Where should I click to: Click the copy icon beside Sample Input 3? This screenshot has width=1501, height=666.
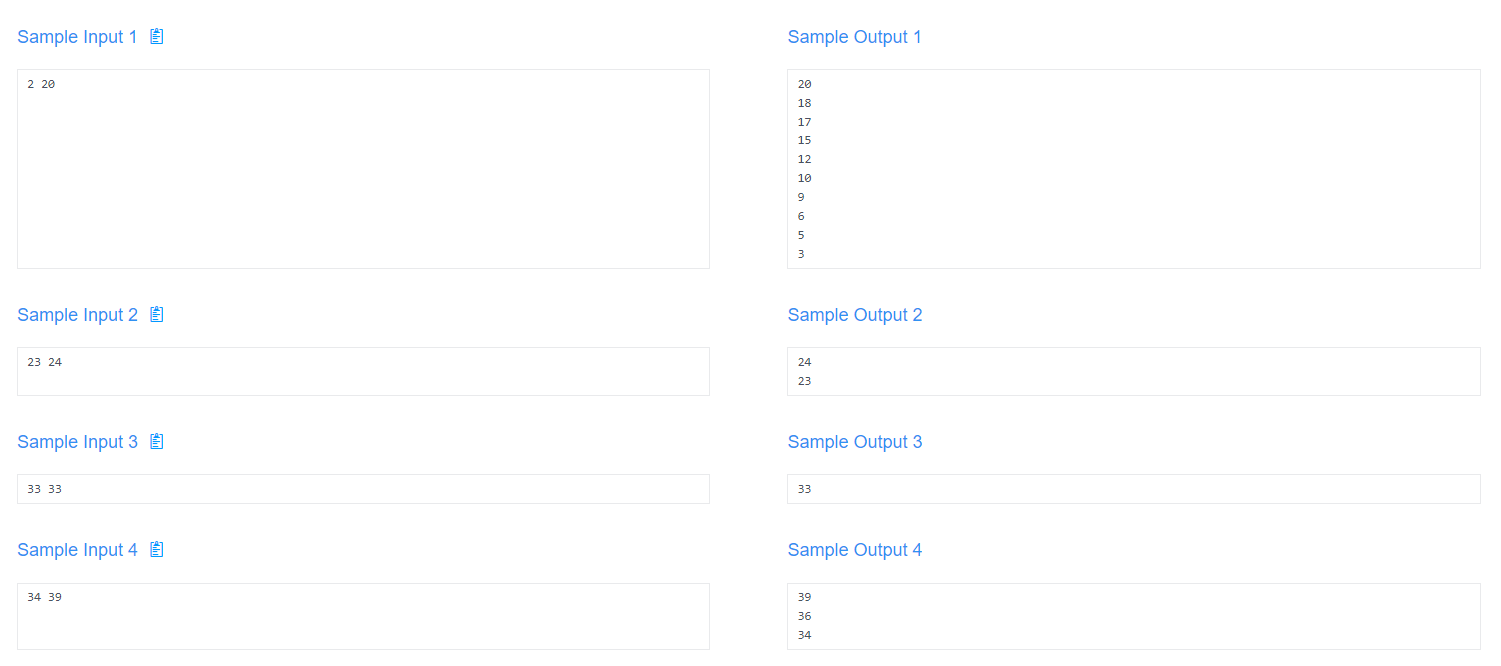pyautogui.click(x=156, y=441)
